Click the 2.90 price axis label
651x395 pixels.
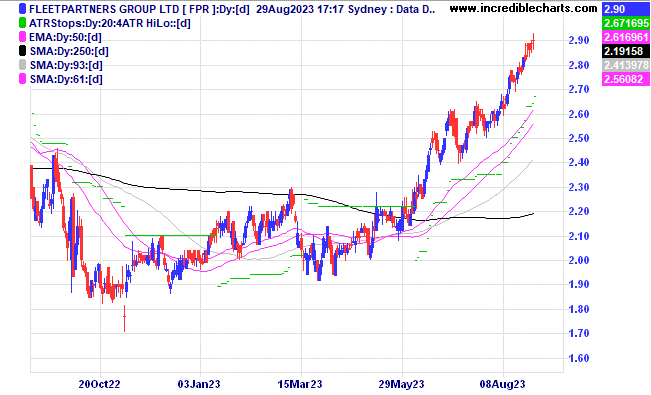point(579,40)
